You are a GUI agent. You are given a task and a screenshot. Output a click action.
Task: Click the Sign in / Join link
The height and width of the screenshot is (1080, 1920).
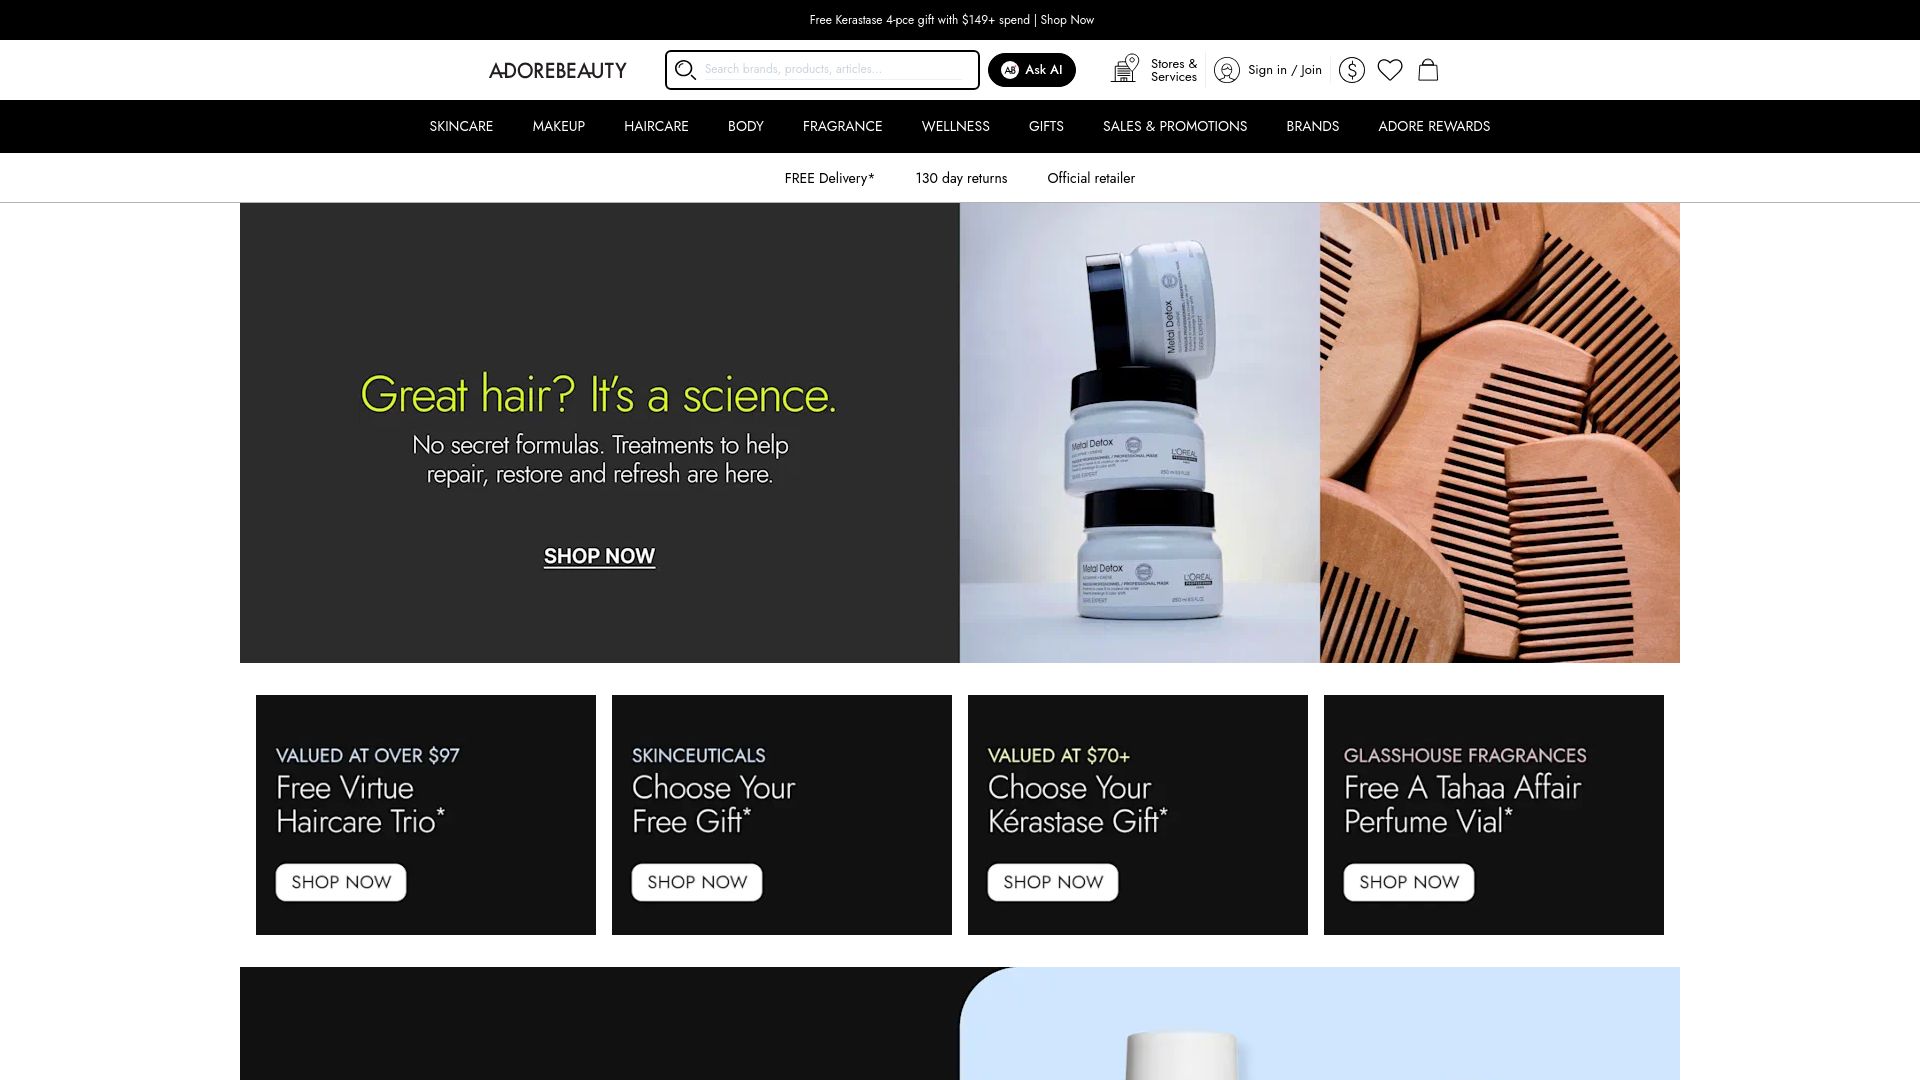point(1285,70)
